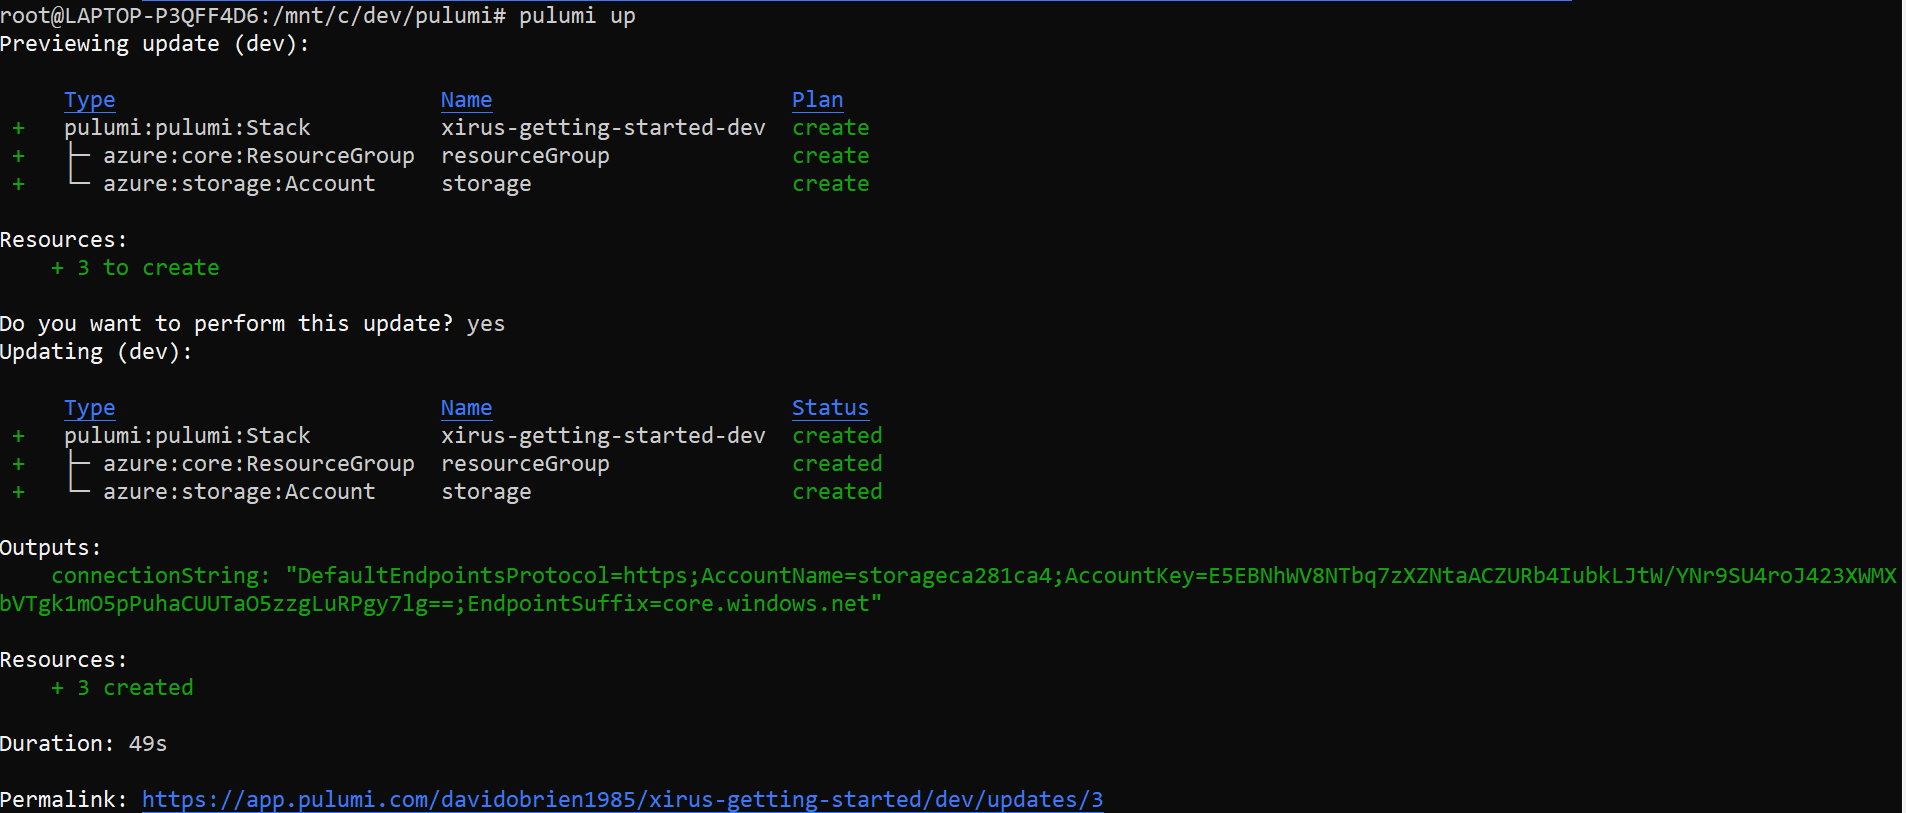Click the Plan column header

pos(818,100)
